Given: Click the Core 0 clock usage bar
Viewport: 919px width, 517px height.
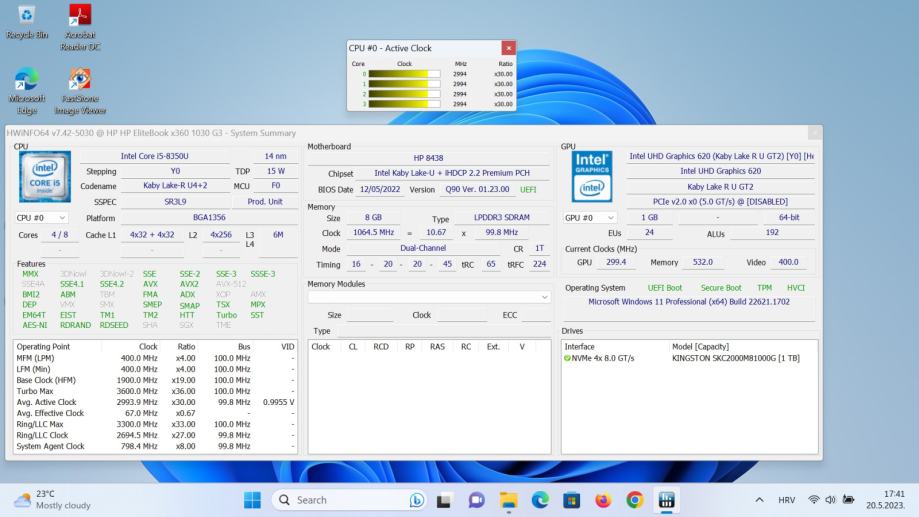Looking at the screenshot, I should click(405, 73).
